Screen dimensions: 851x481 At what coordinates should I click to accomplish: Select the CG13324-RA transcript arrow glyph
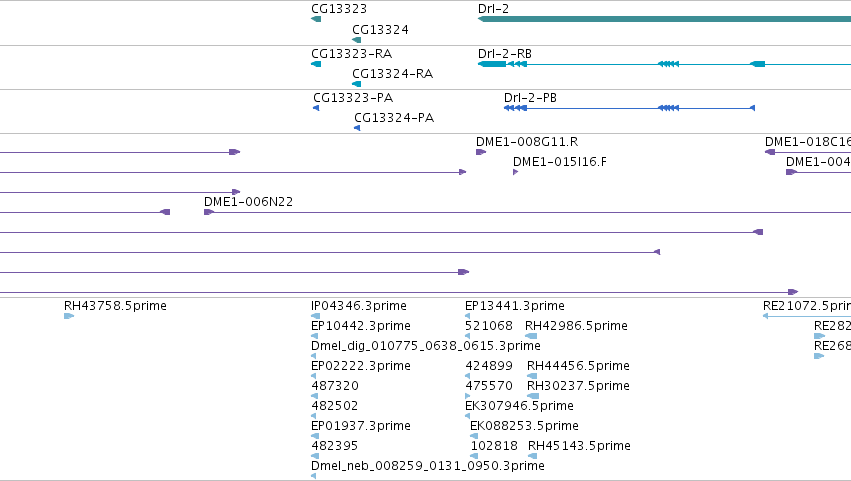(357, 84)
